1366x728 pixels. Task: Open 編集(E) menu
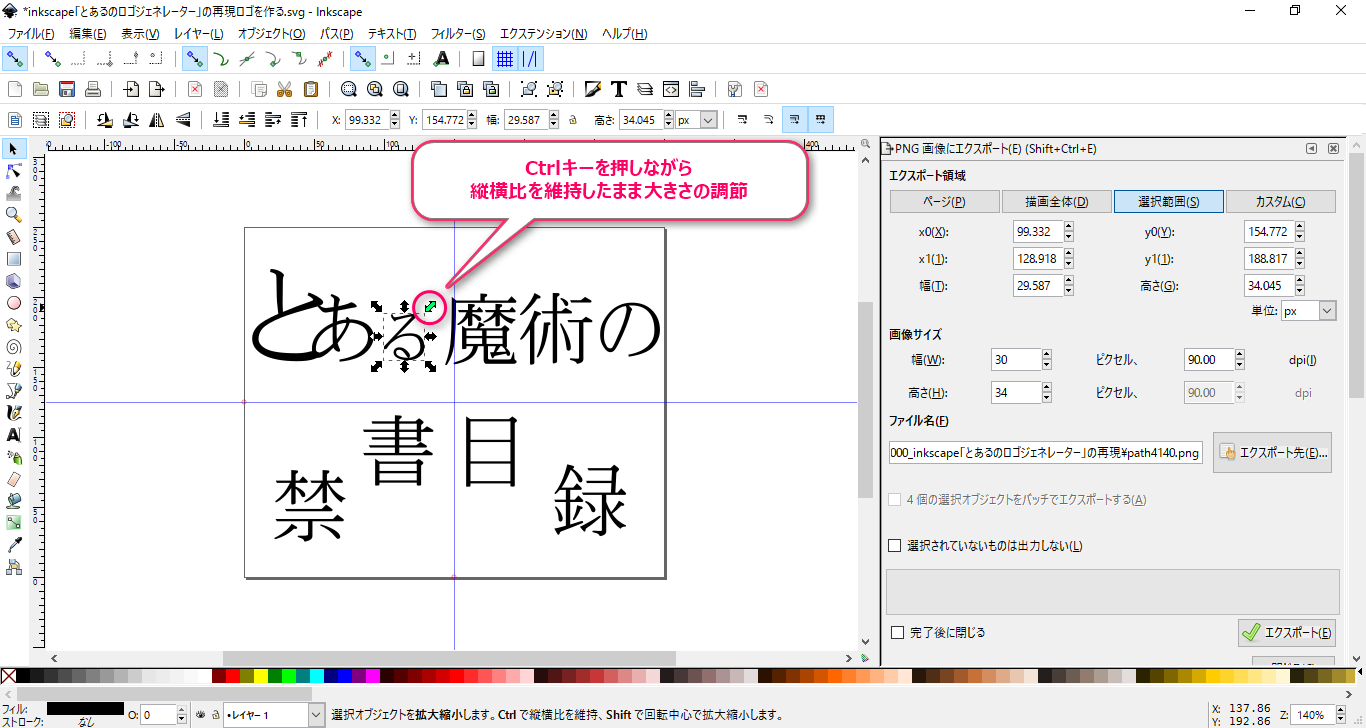tap(87, 34)
